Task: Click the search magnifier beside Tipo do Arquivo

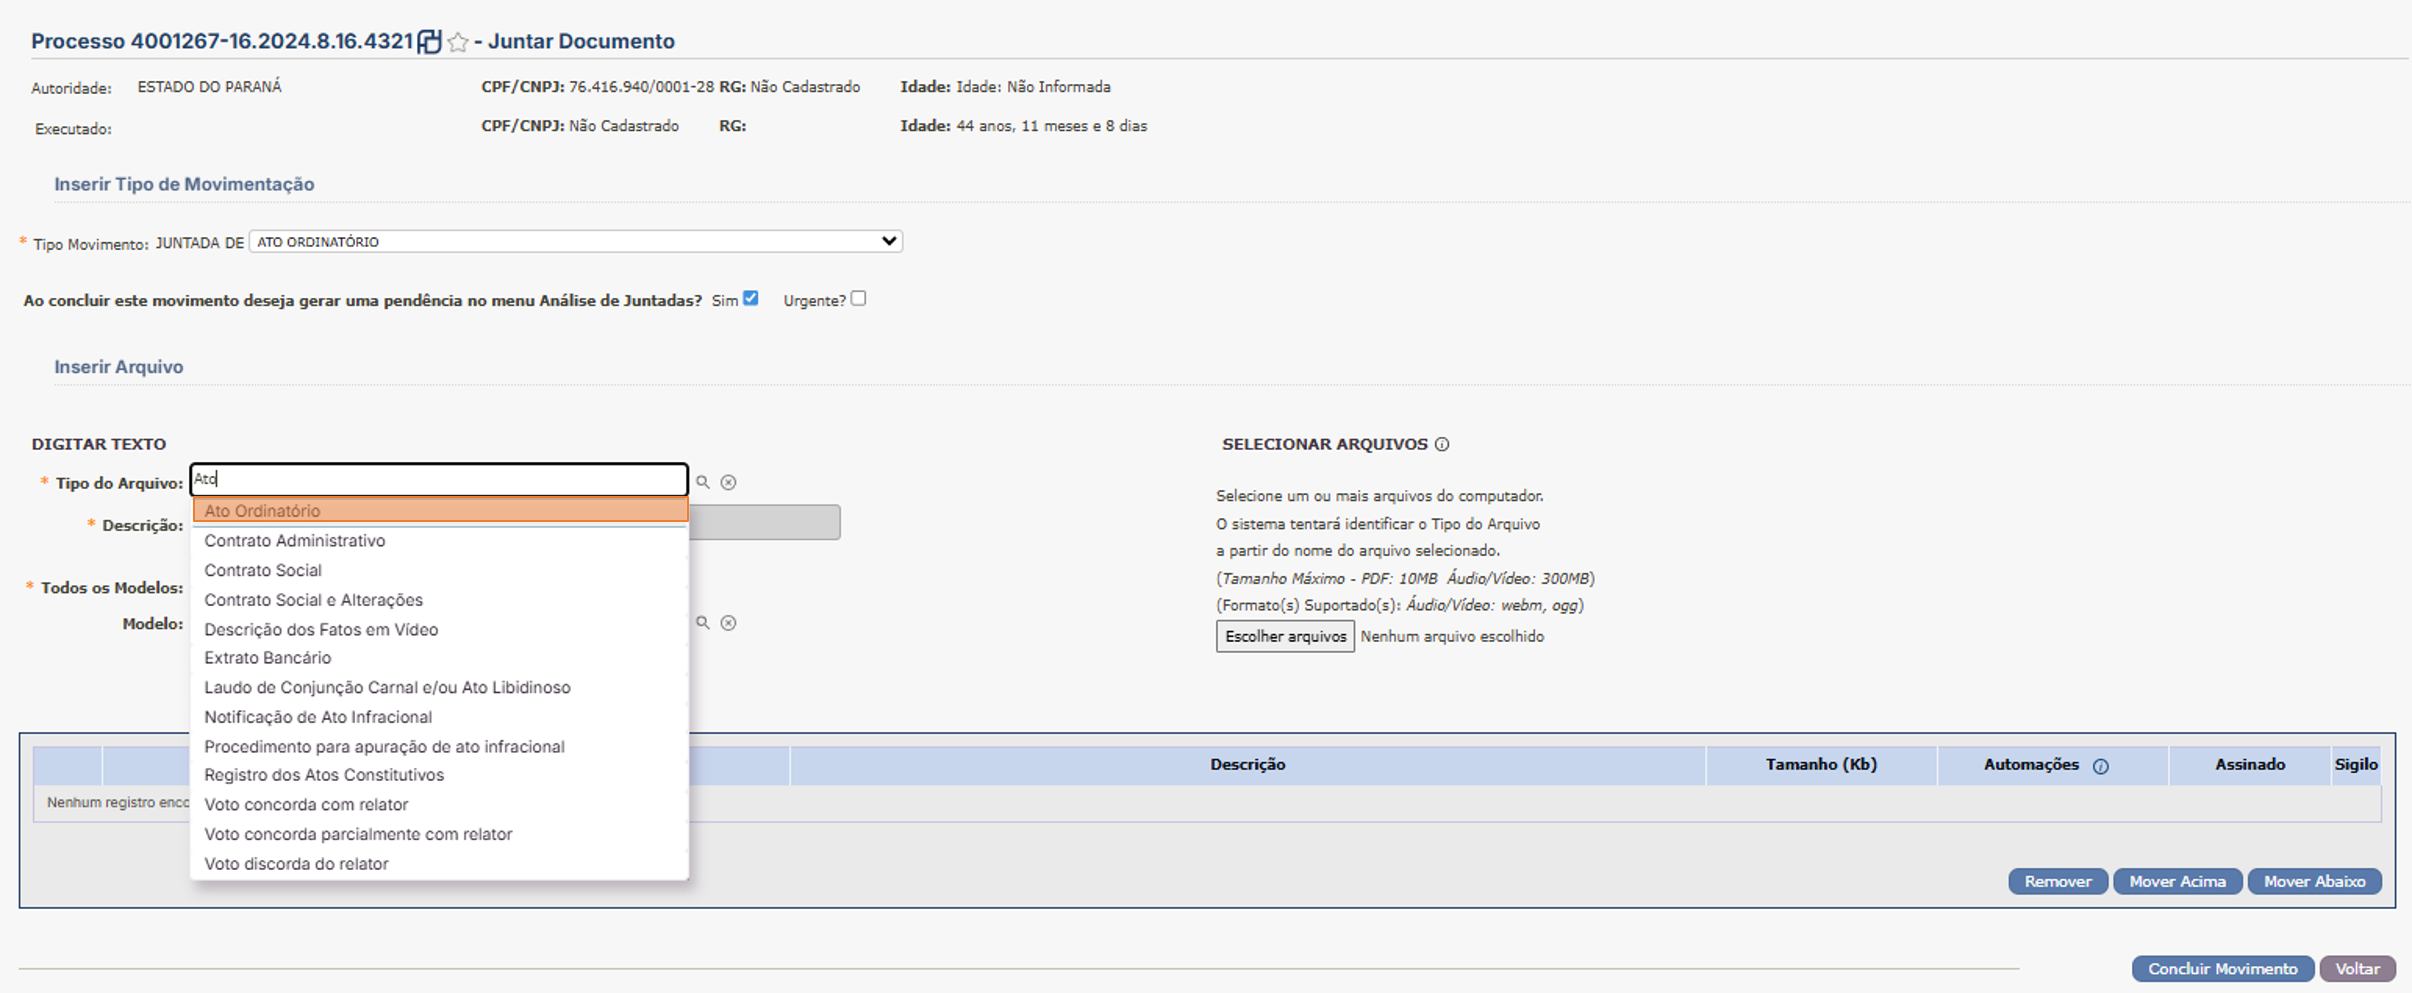Action: click(x=703, y=482)
